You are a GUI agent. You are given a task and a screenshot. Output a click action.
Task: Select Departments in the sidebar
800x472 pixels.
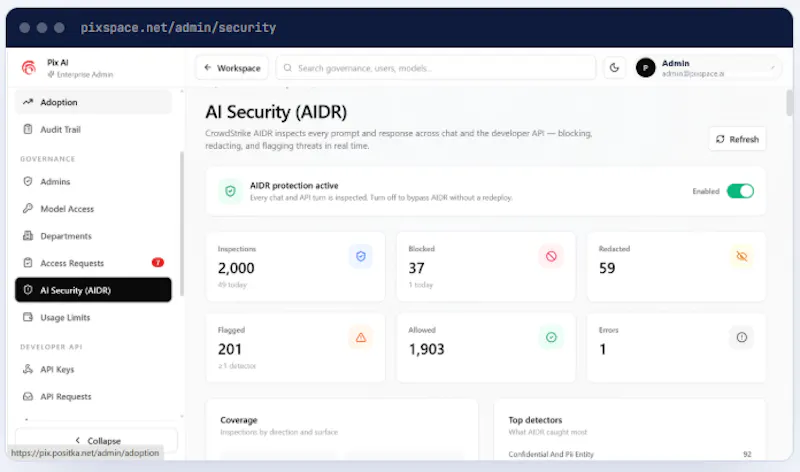click(93, 236)
